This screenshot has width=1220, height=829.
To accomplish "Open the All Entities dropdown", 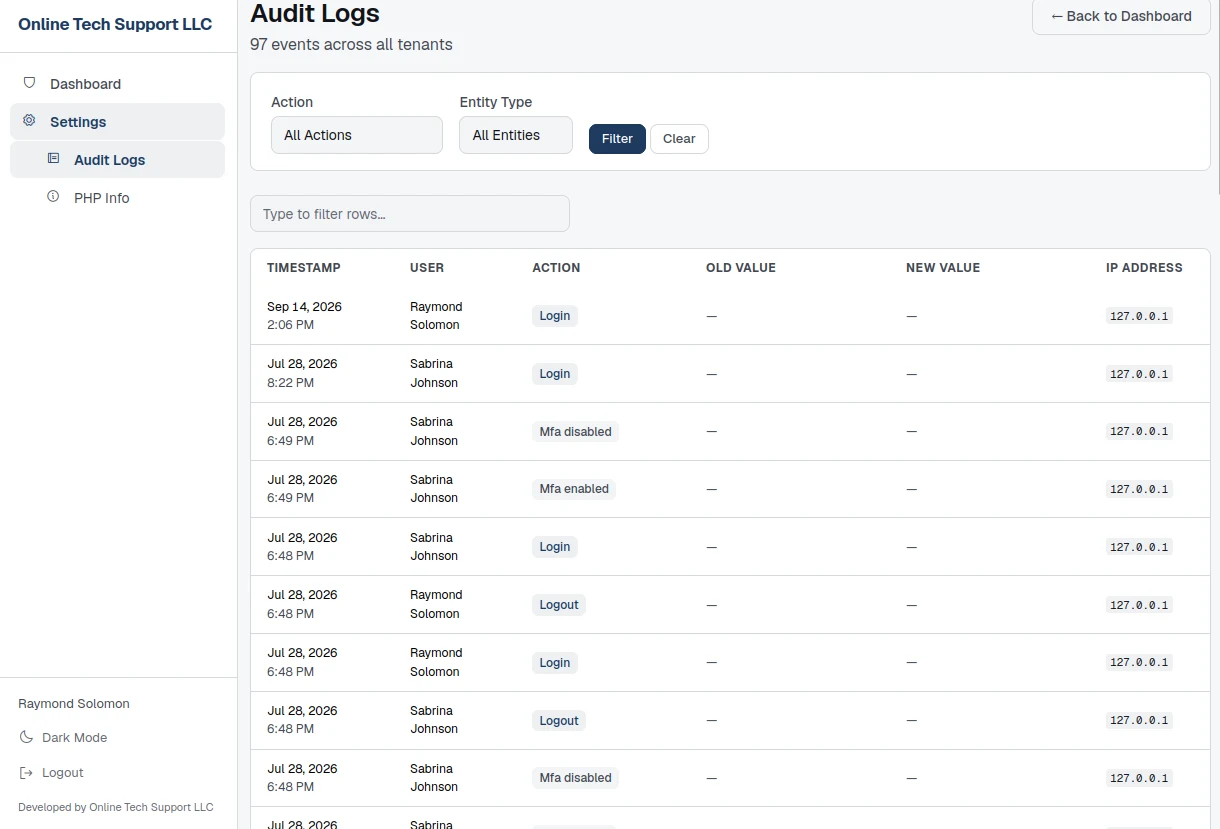I will [516, 135].
